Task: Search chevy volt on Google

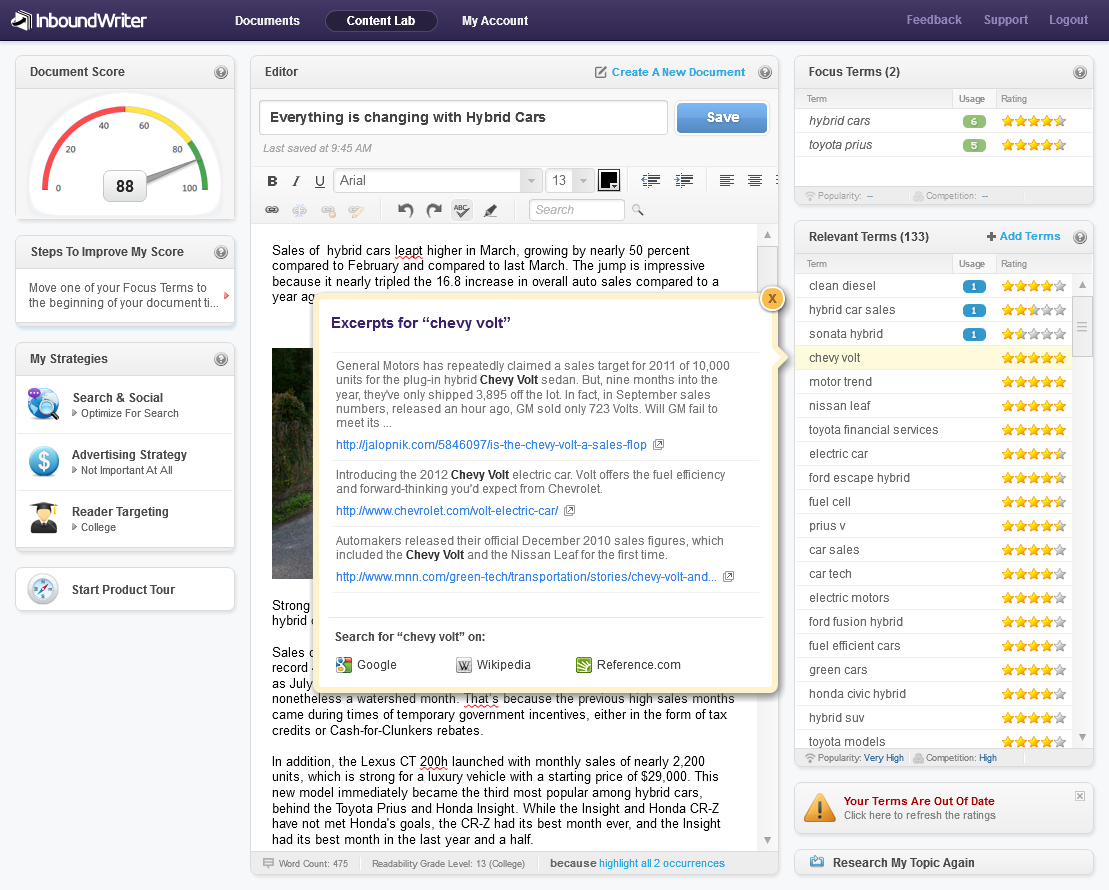Action: coord(366,665)
